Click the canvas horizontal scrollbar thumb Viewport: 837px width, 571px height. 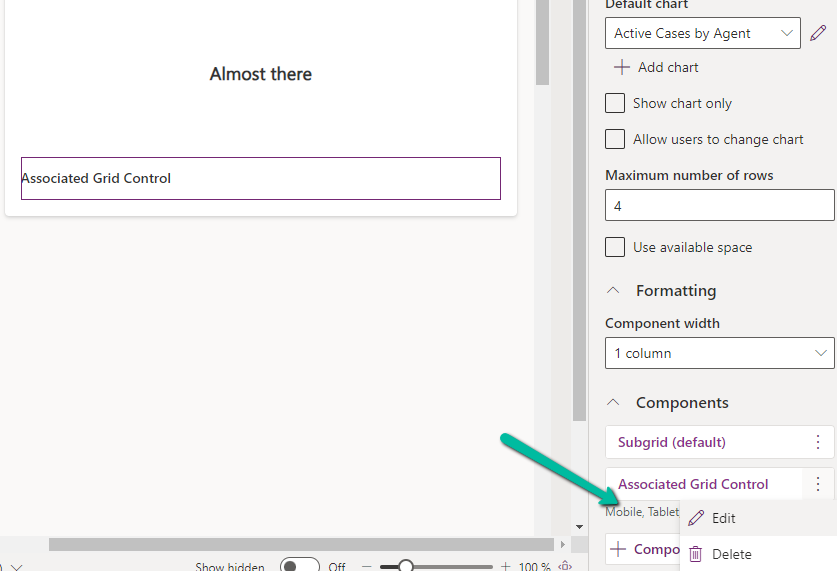(x=301, y=544)
